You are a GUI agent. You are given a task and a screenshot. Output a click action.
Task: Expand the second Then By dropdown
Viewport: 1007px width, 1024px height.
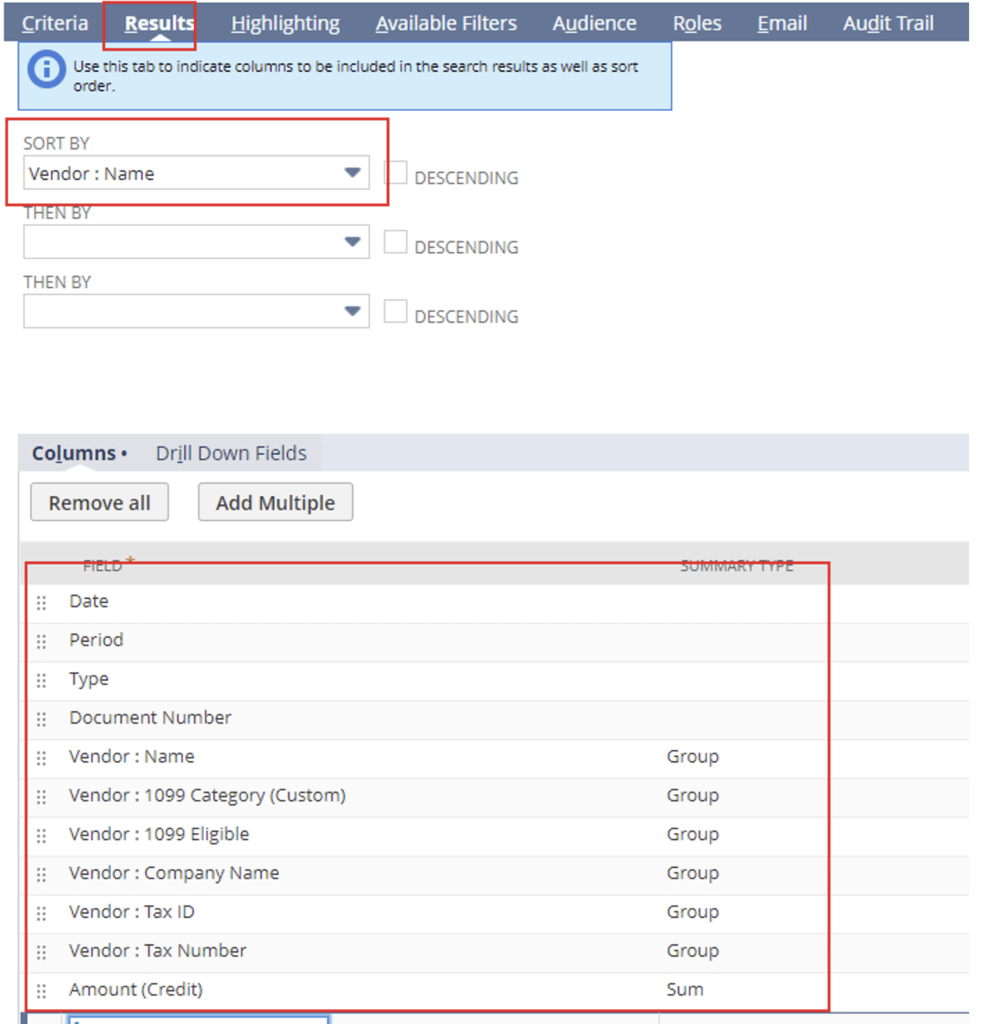coord(351,311)
